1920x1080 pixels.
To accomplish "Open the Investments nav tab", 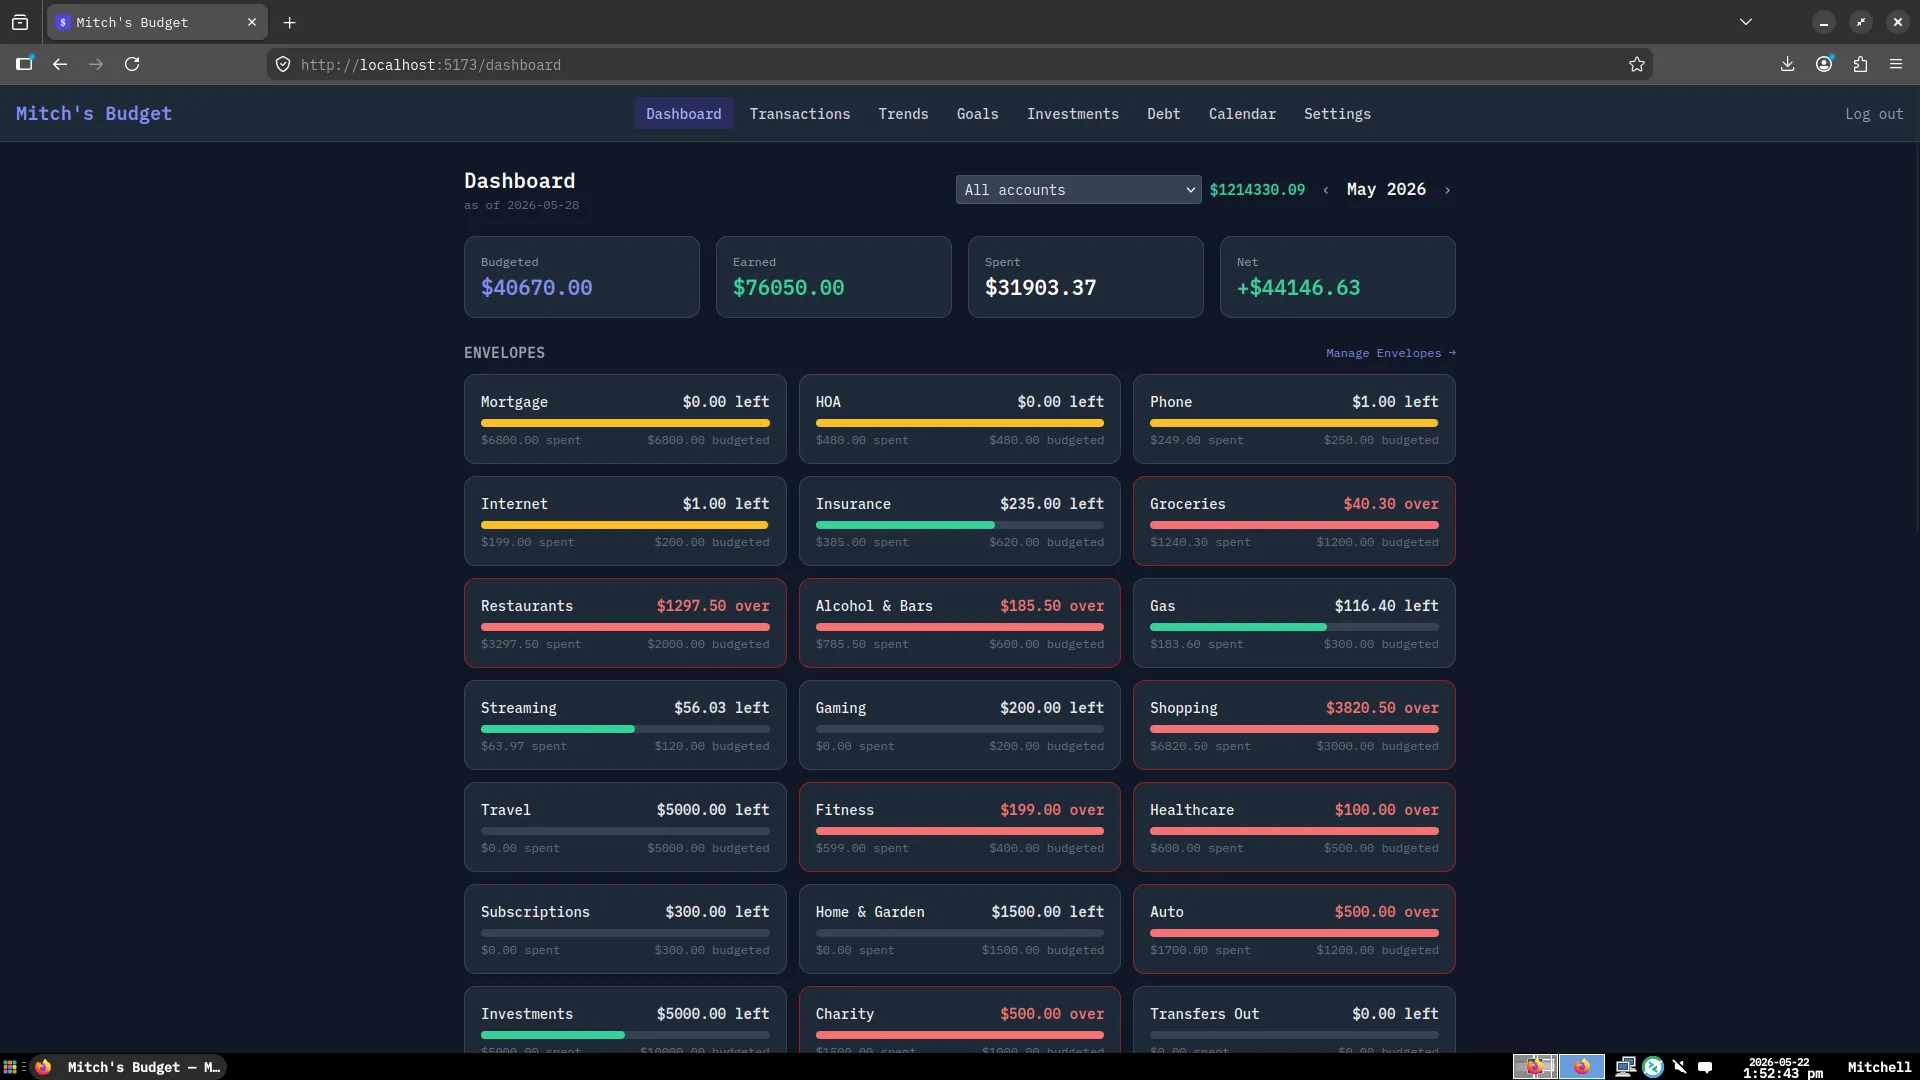I will tap(1073, 114).
